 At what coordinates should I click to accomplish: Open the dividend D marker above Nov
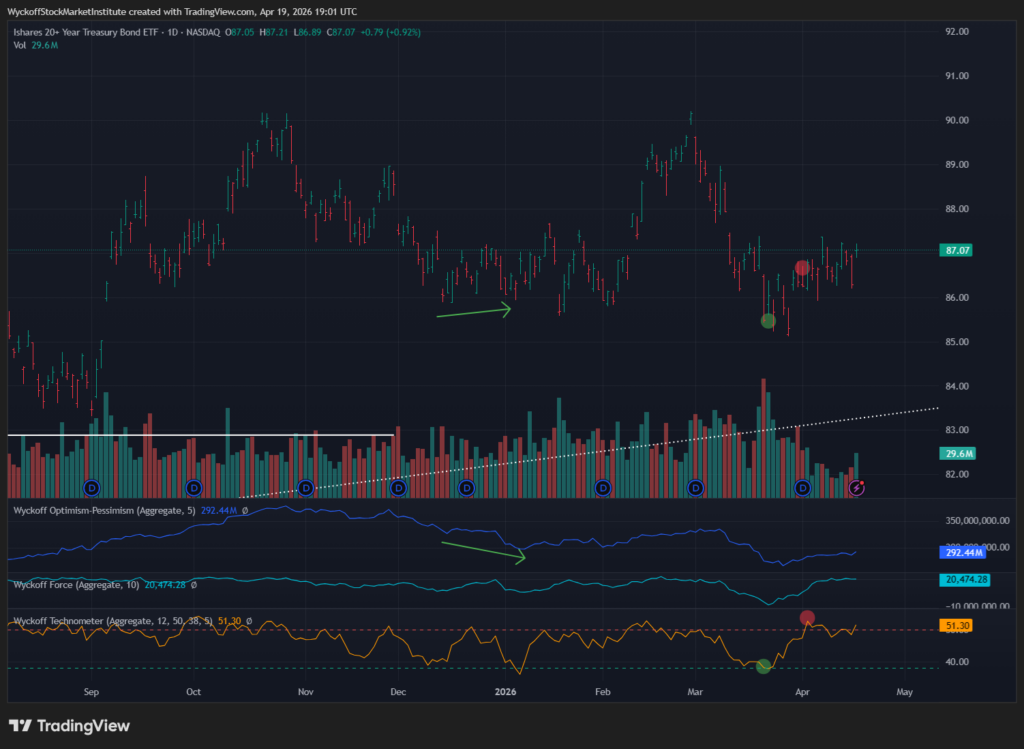pos(306,487)
